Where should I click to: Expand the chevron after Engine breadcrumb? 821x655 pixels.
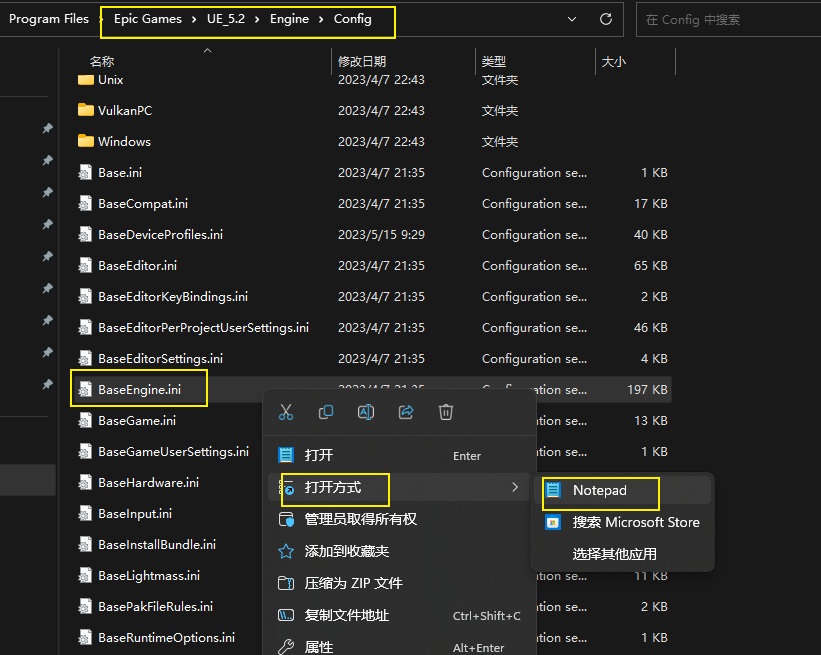[321, 19]
